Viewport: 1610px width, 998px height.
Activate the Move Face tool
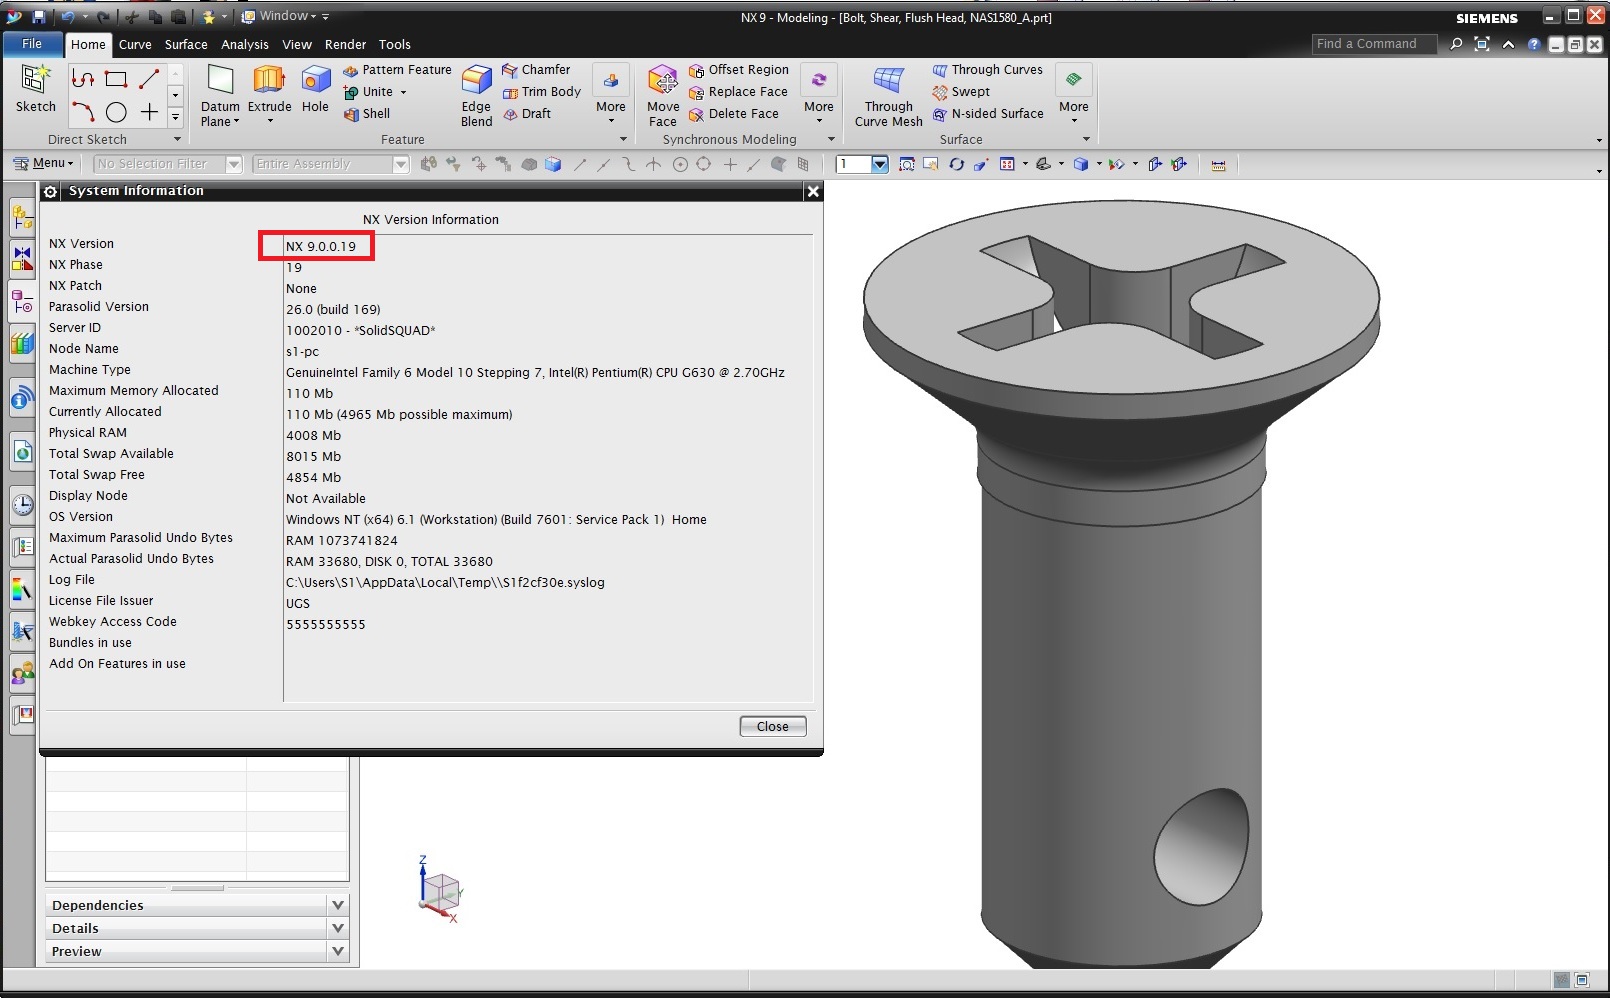click(x=663, y=95)
